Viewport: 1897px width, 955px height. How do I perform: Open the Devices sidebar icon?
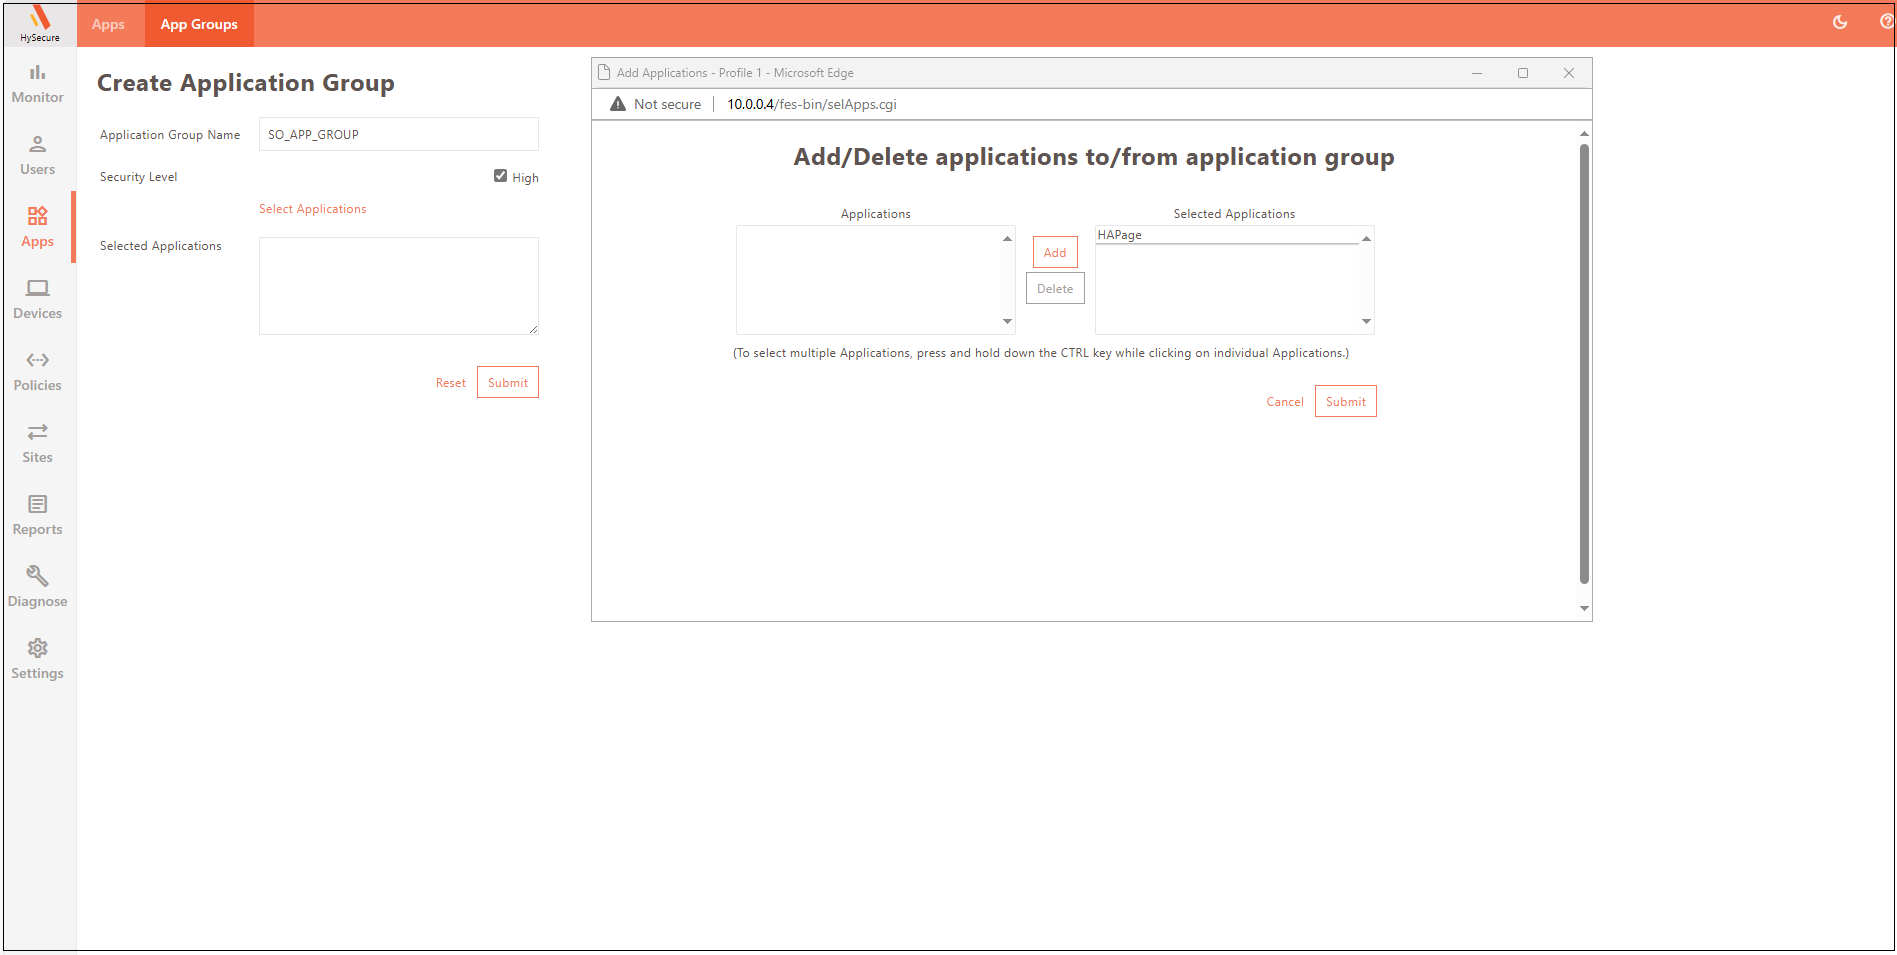click(38, 299)
